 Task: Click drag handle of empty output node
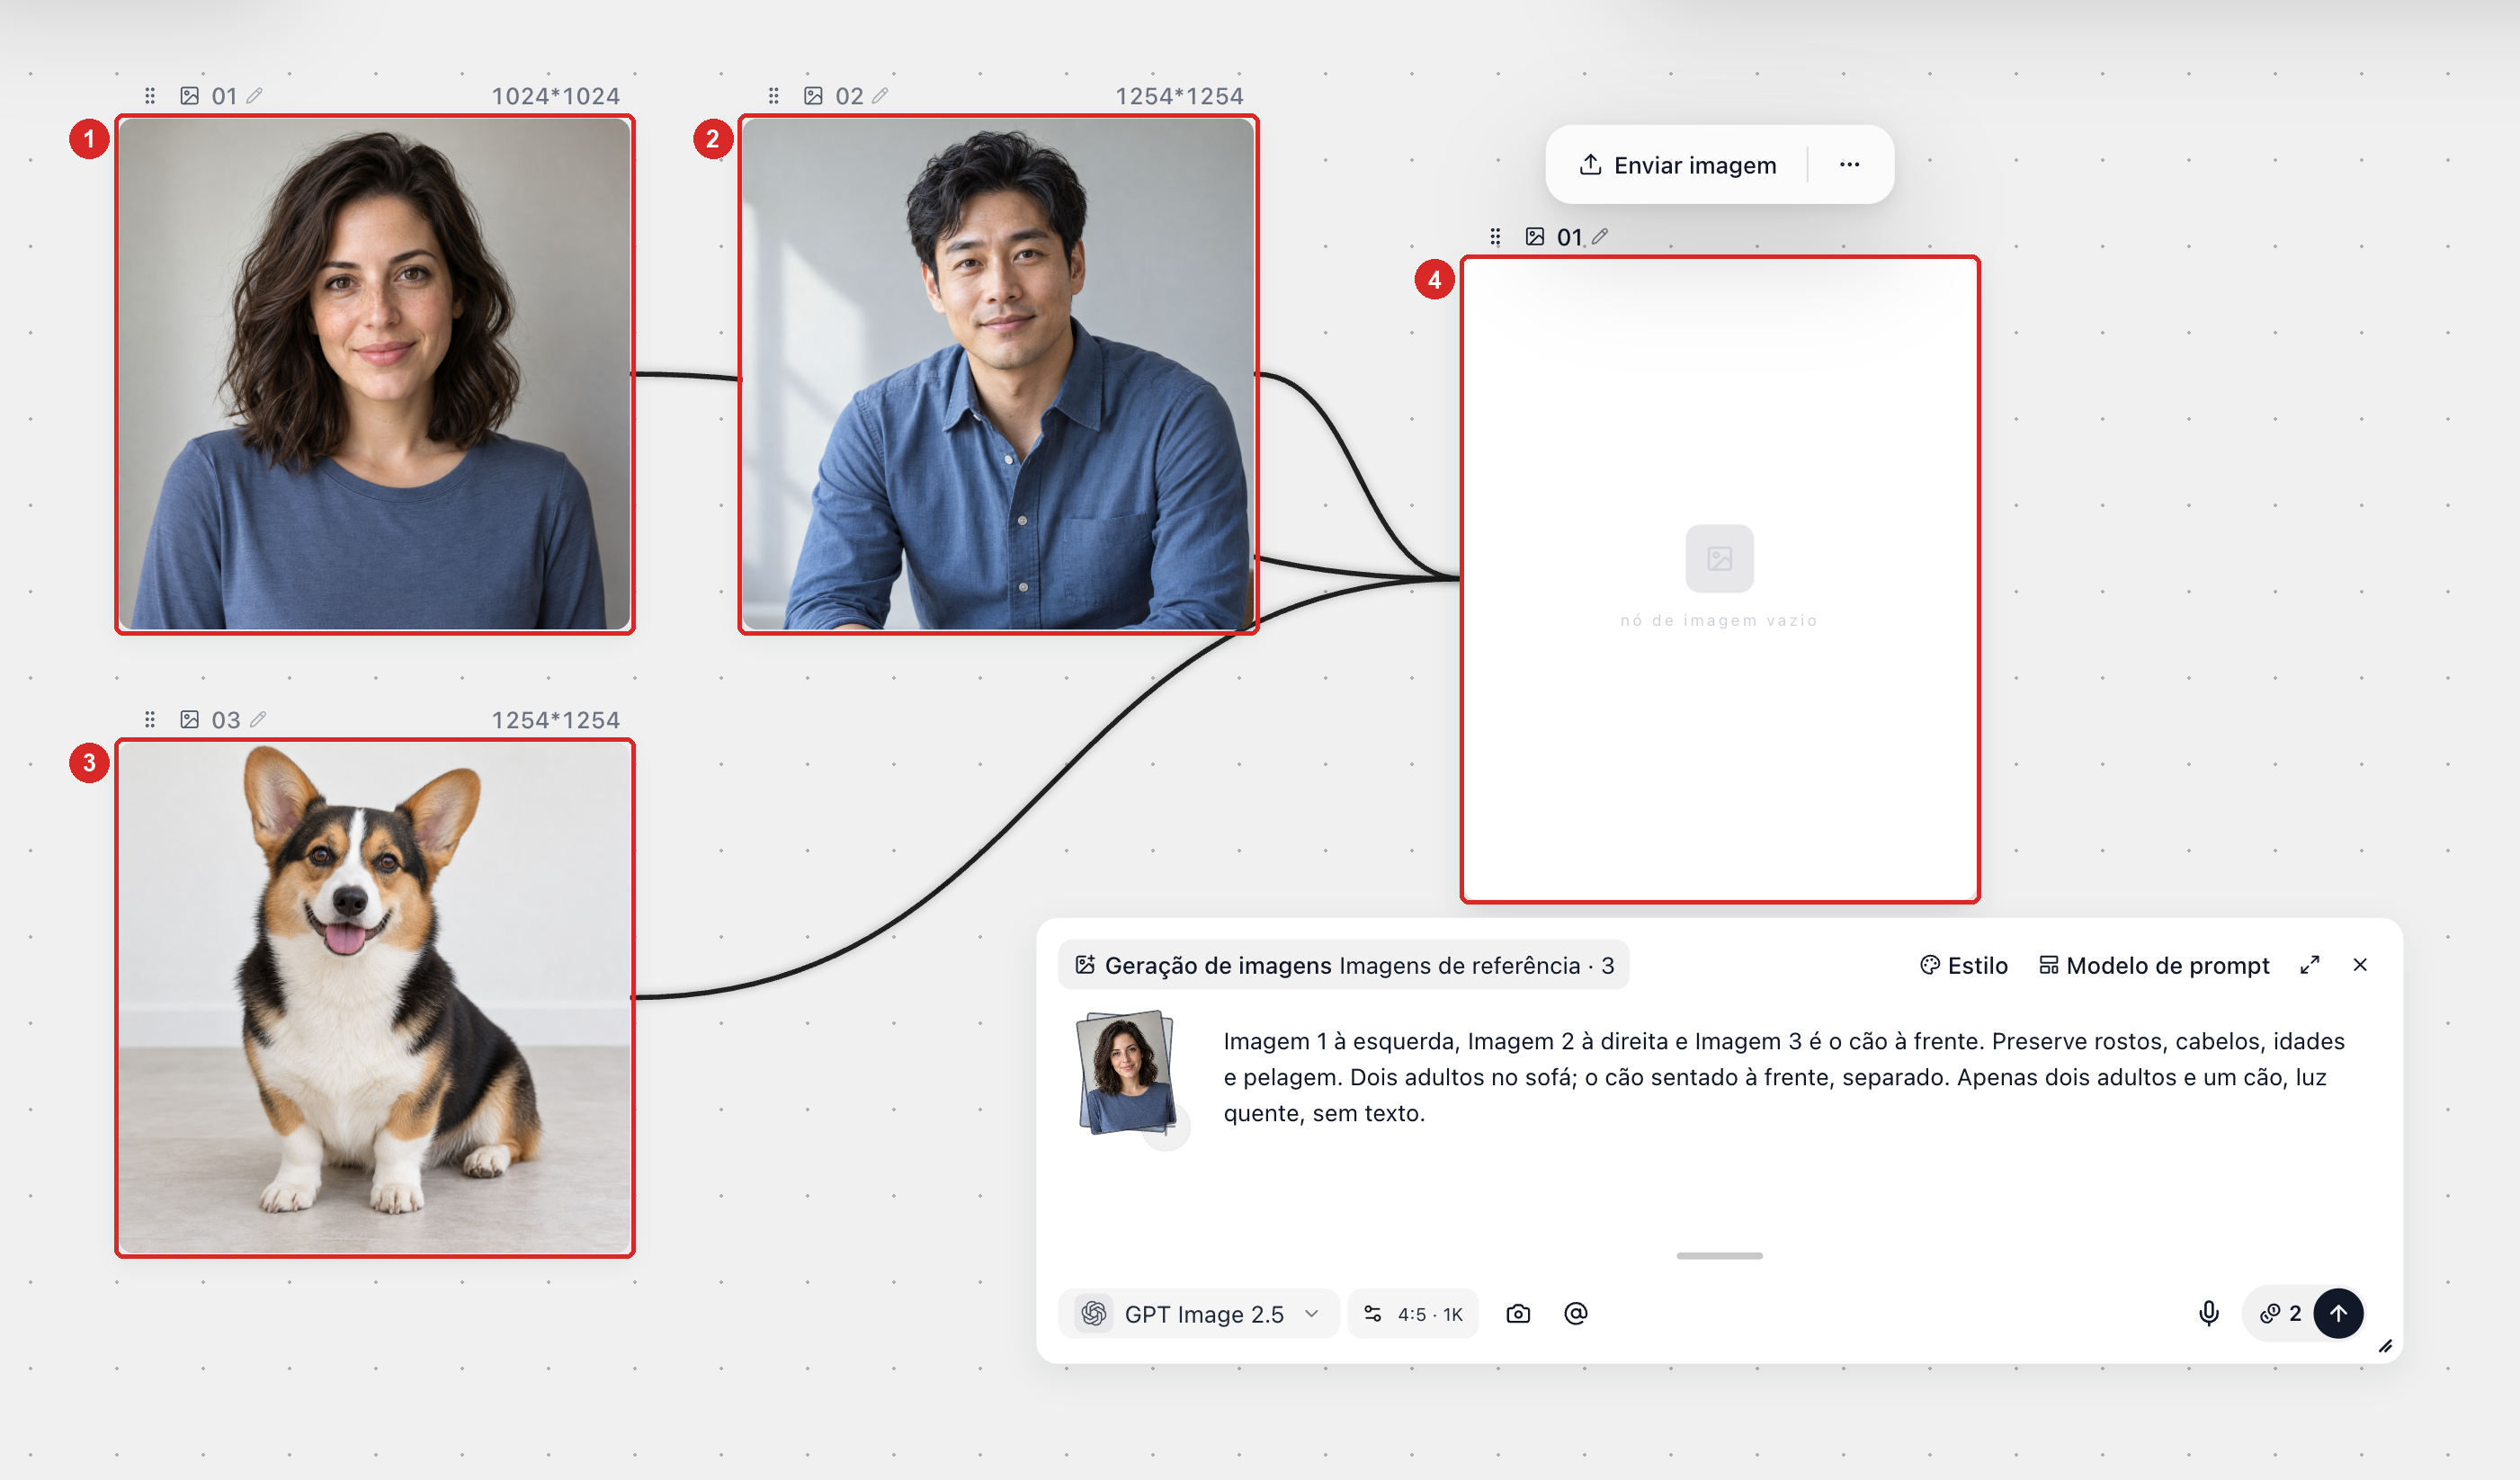(x=1495, y=237)
